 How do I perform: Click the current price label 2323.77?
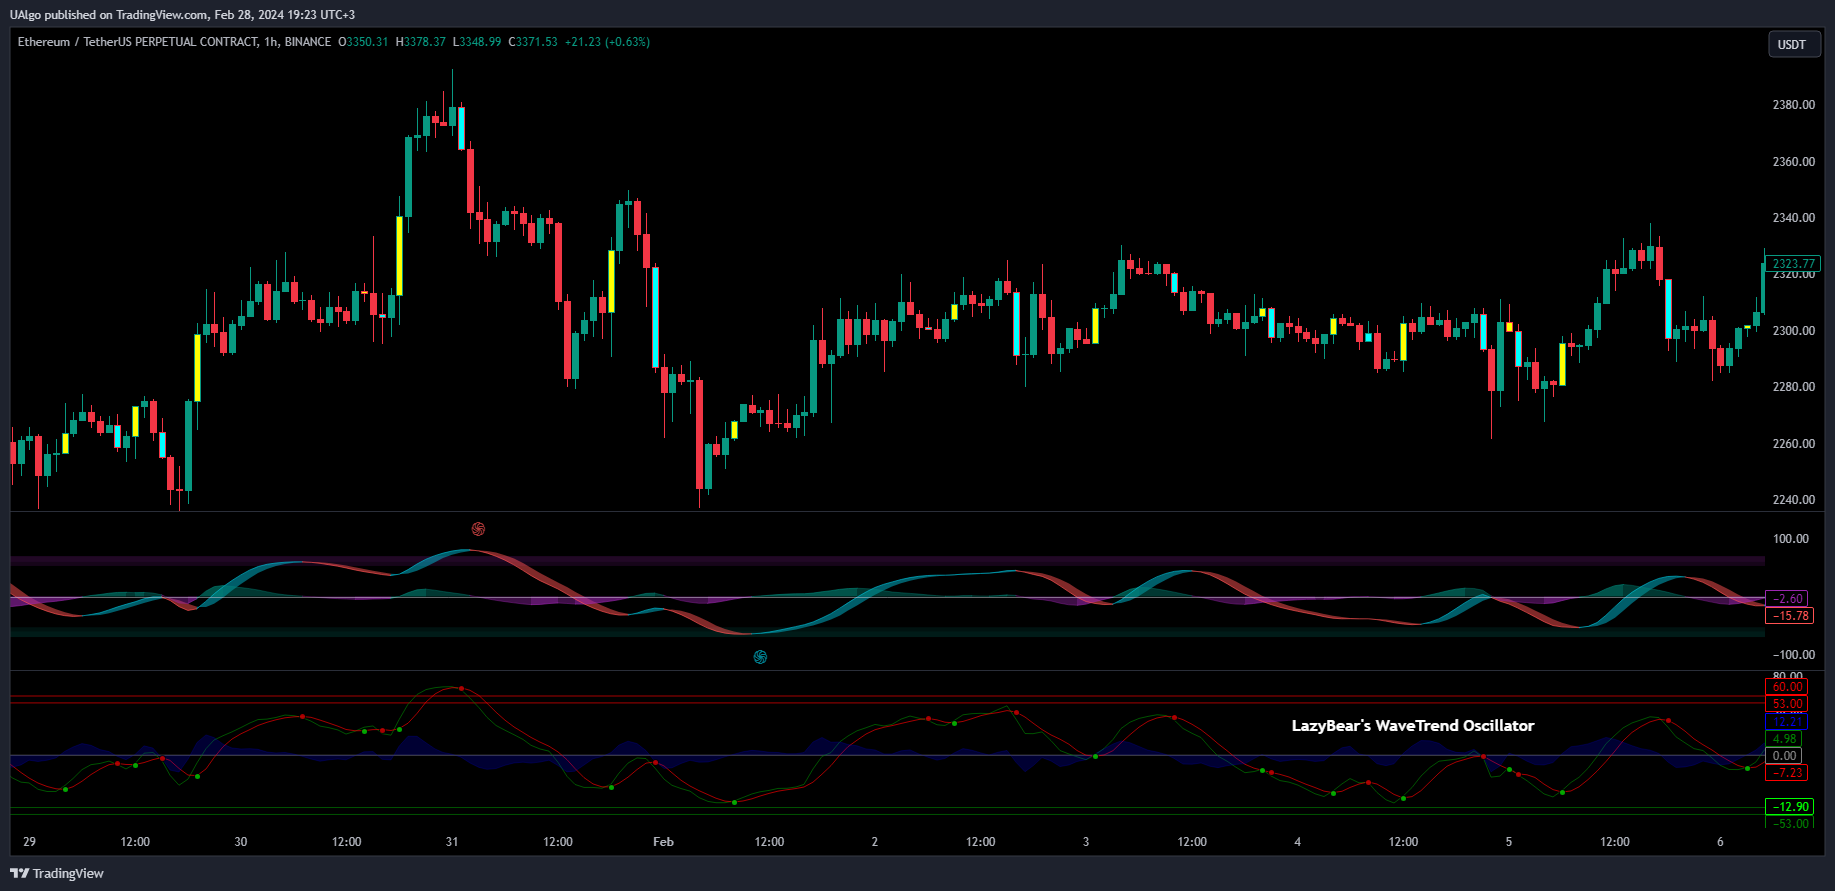pyautogui.click(x=1793, y=264)
